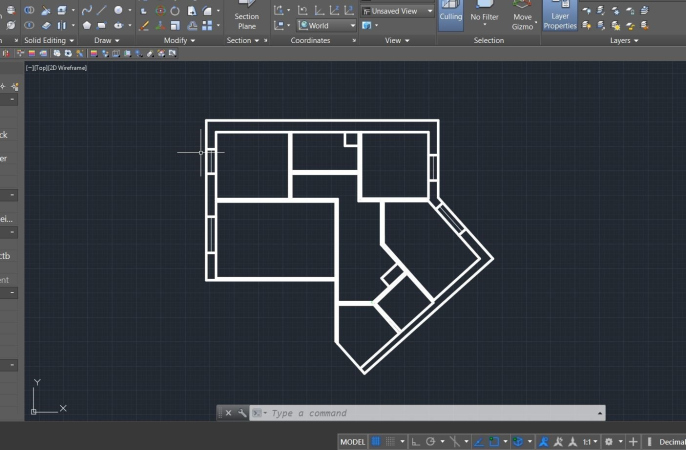This screenshot has height=450, width=686.
Task: Click the MODEL space button
Action: point(352,441)
